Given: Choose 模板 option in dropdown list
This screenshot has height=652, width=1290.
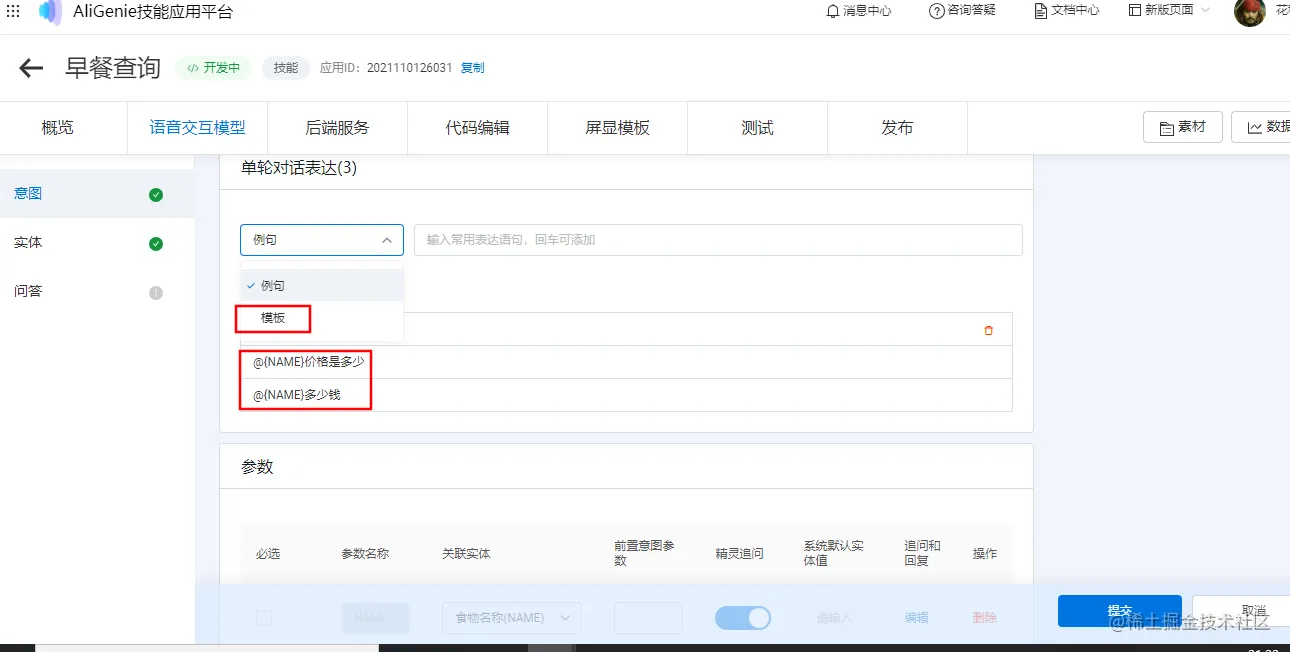Looking at the screenshot, I should [x=322, y=318].
